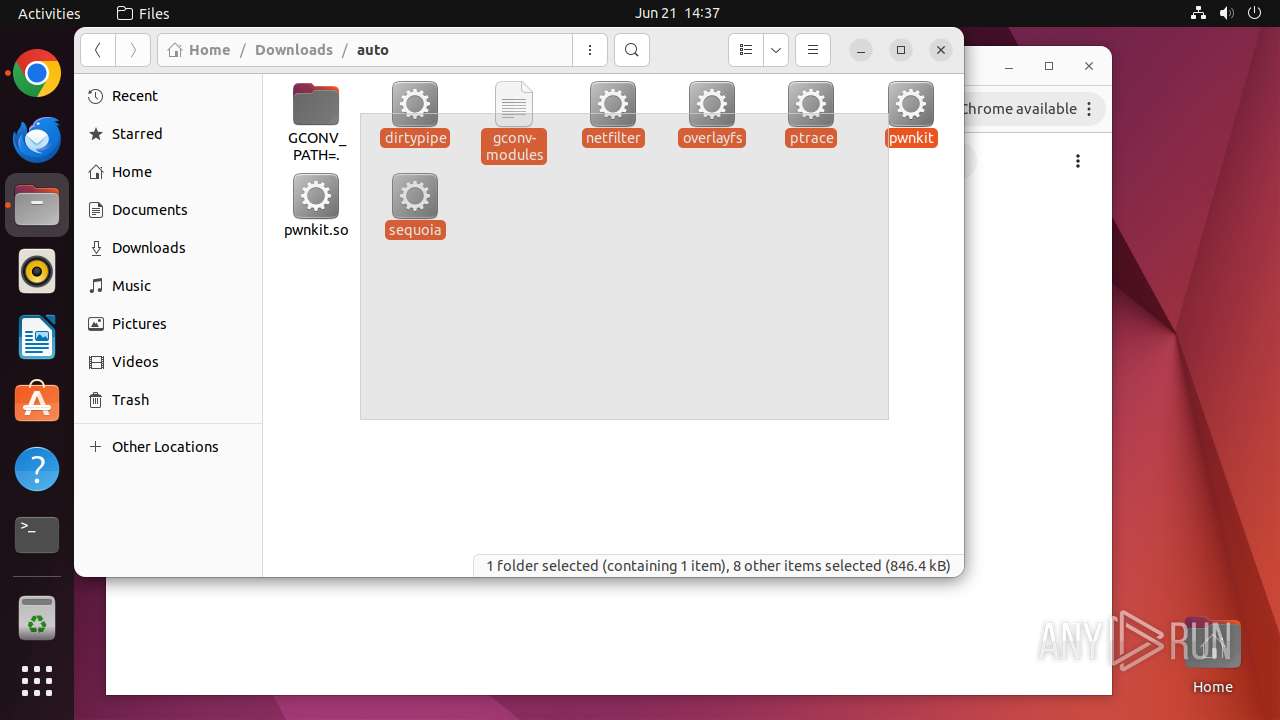Select the dirtypipe executable file
The image size is (1280, 720).
[x=415, y=114]
